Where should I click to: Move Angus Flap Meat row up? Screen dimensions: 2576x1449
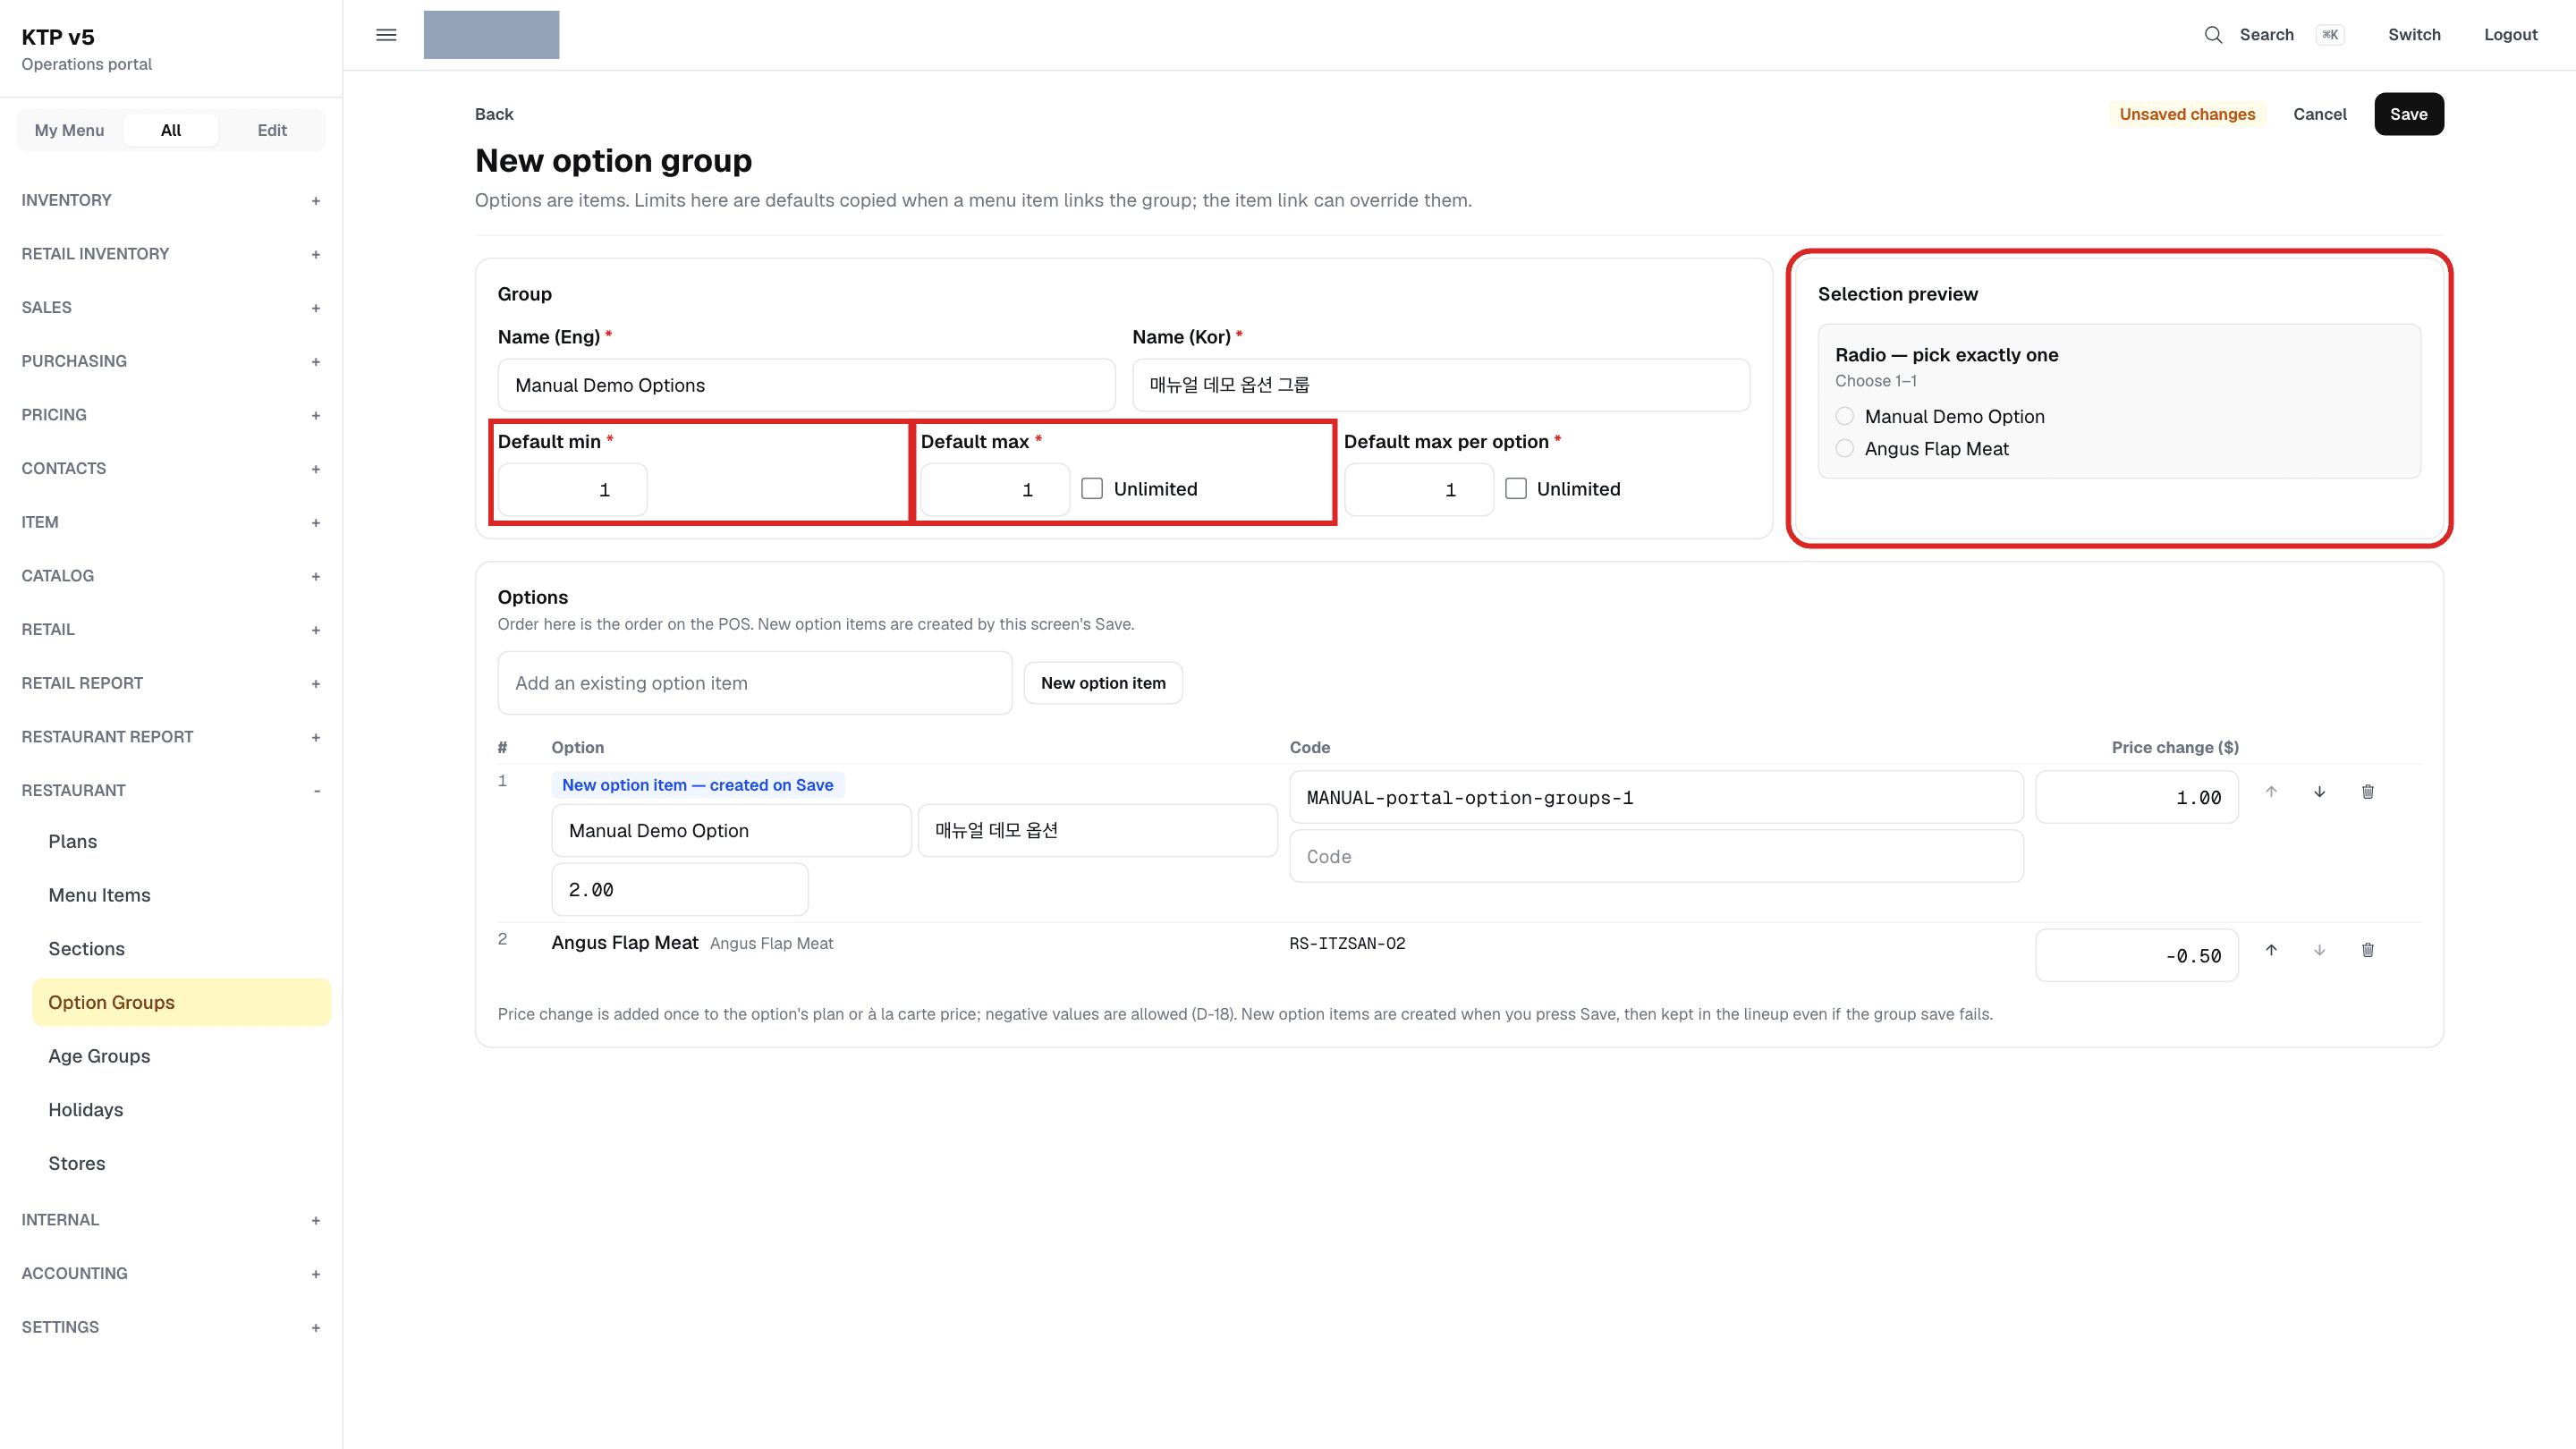2271,950
